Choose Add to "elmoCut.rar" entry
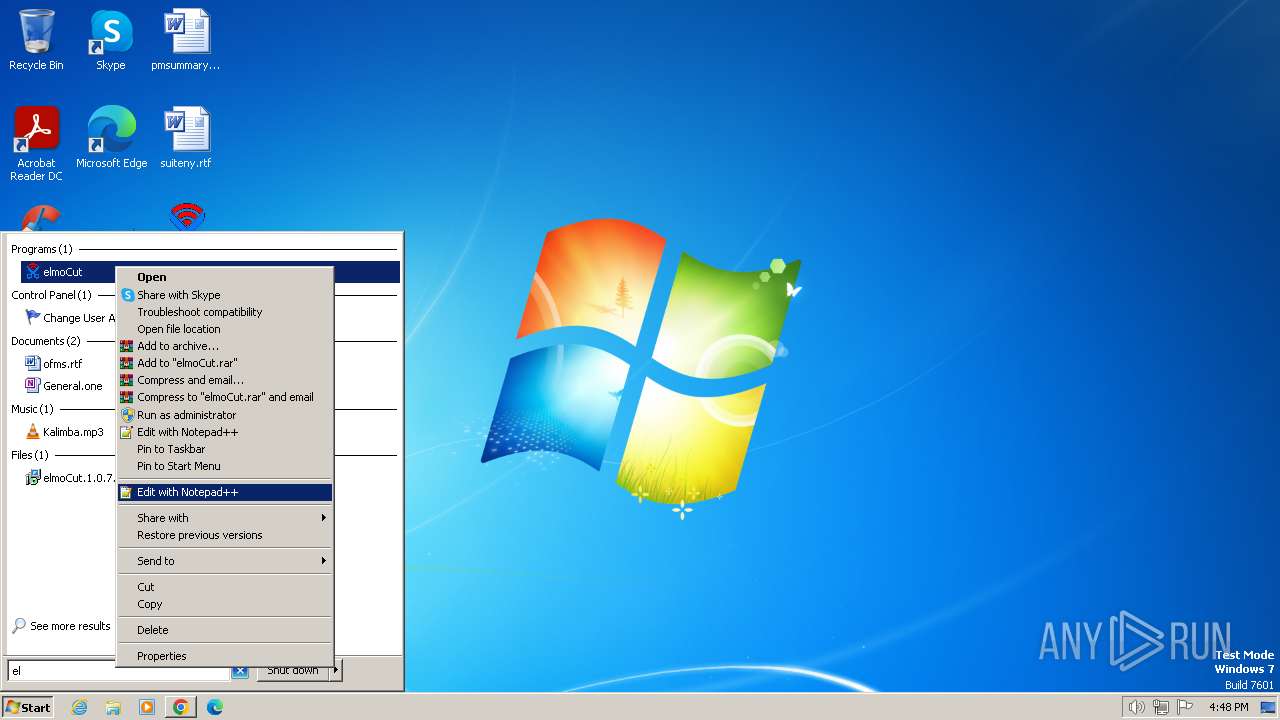The image size is (1280, 720). [x=224, y=363]
